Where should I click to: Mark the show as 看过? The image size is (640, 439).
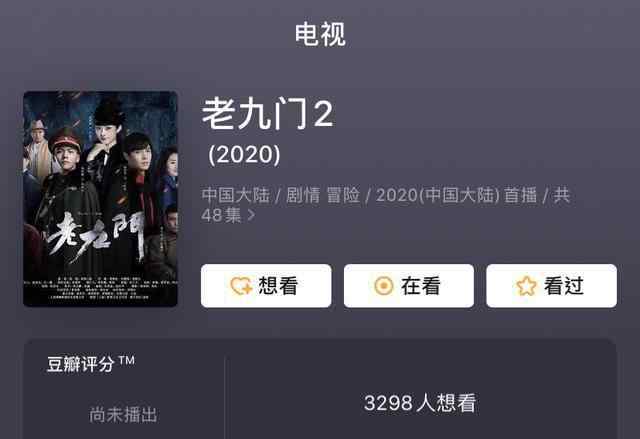551,286
